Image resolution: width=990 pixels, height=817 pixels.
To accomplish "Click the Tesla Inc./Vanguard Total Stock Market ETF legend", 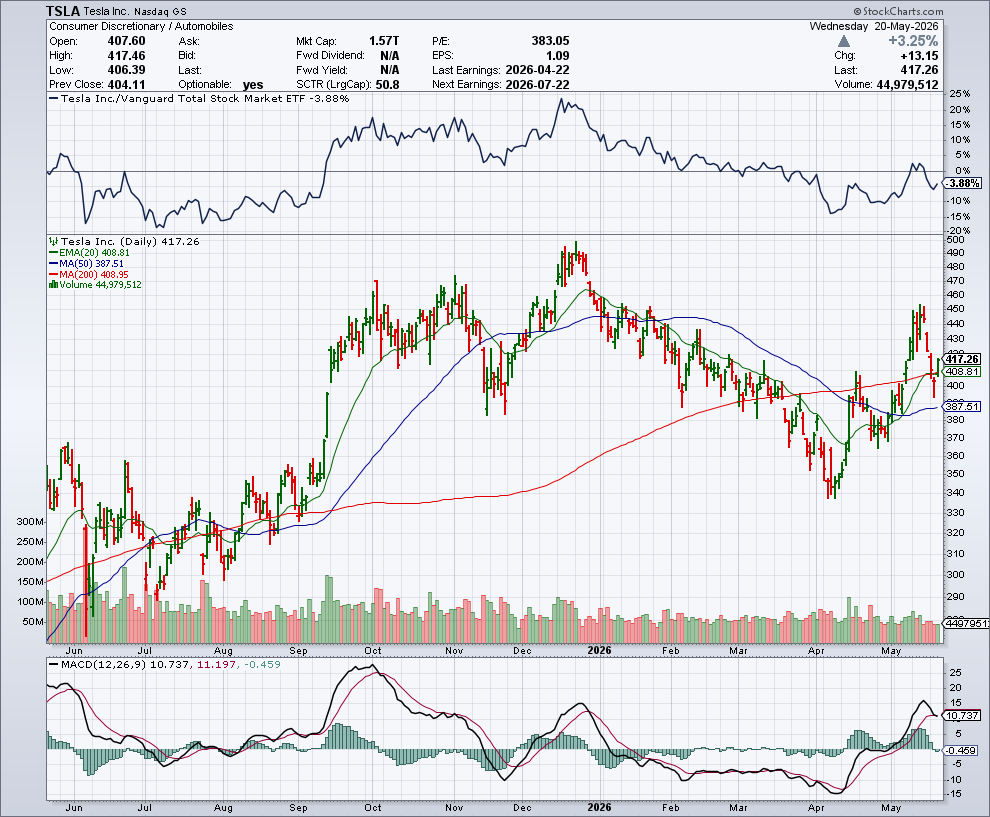I will 199,98.
